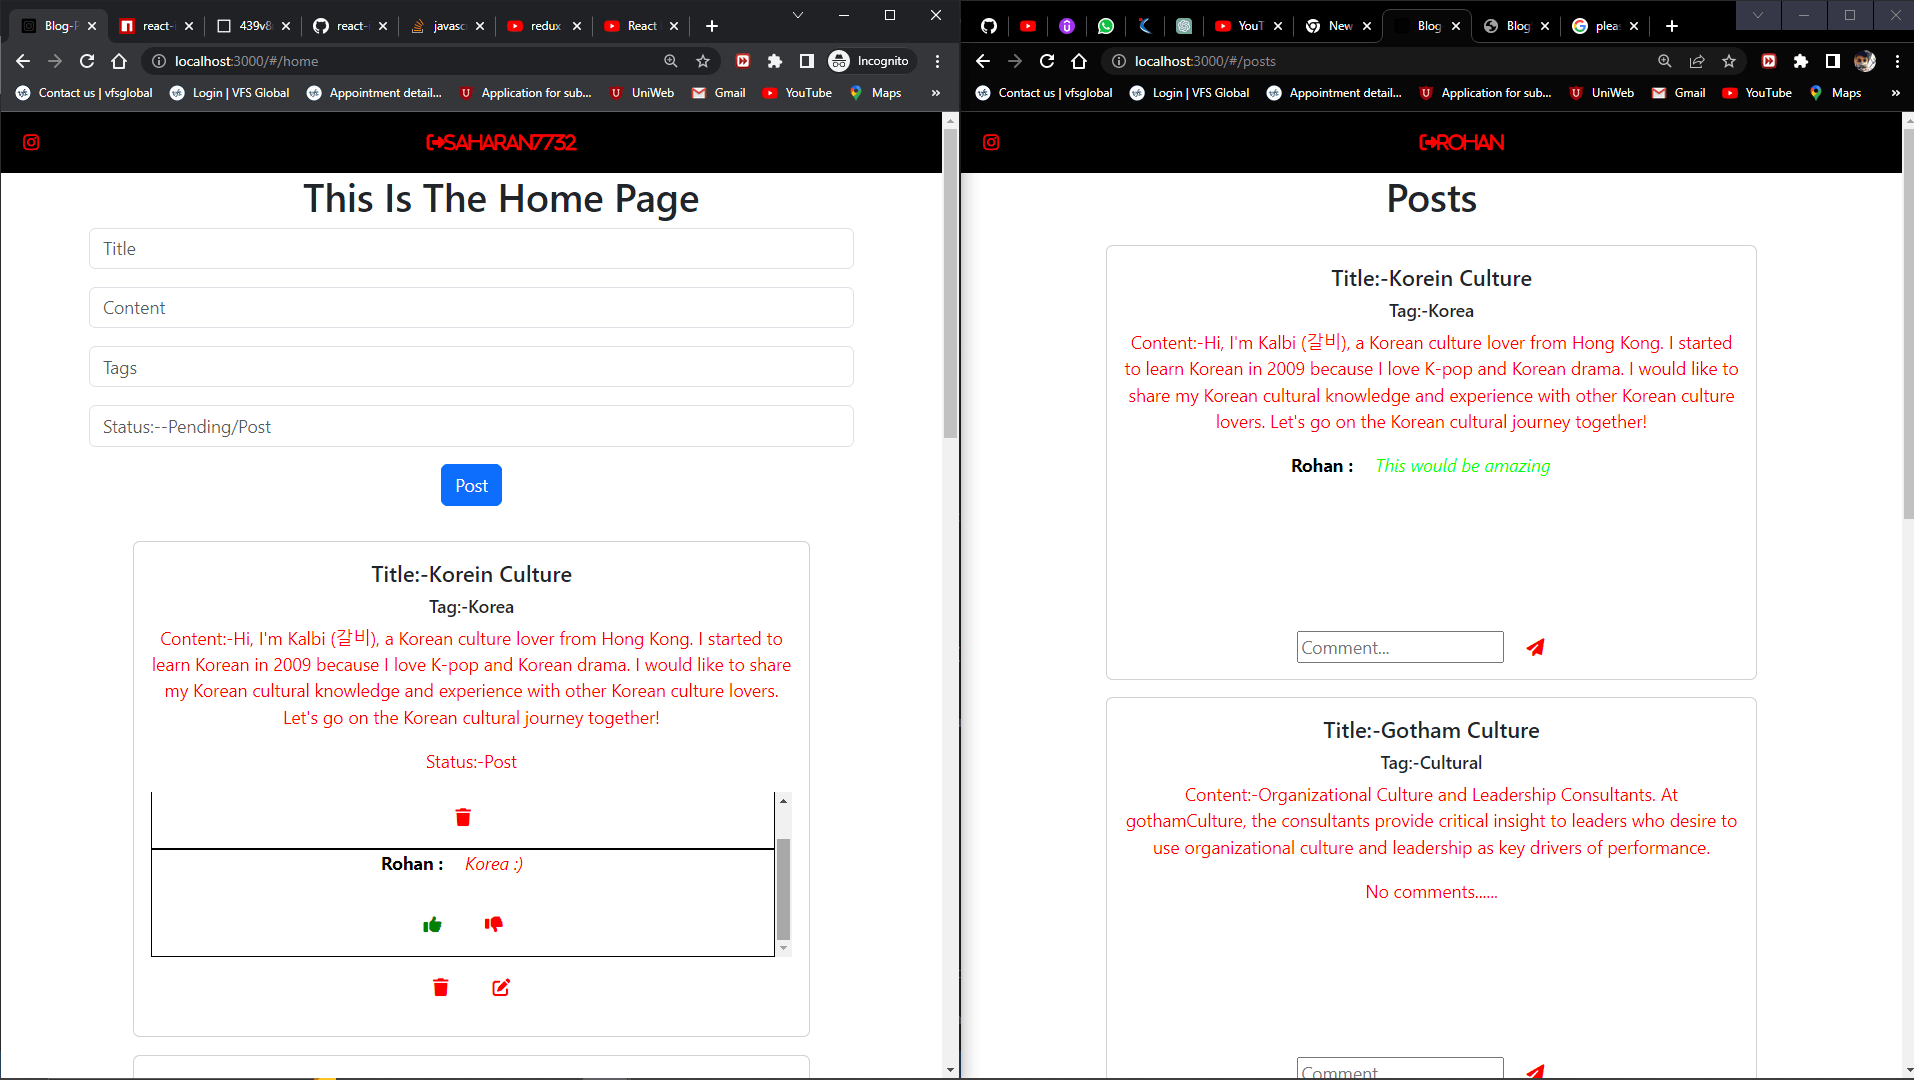Click the Instagram icon in left window header

pos(31,142)
